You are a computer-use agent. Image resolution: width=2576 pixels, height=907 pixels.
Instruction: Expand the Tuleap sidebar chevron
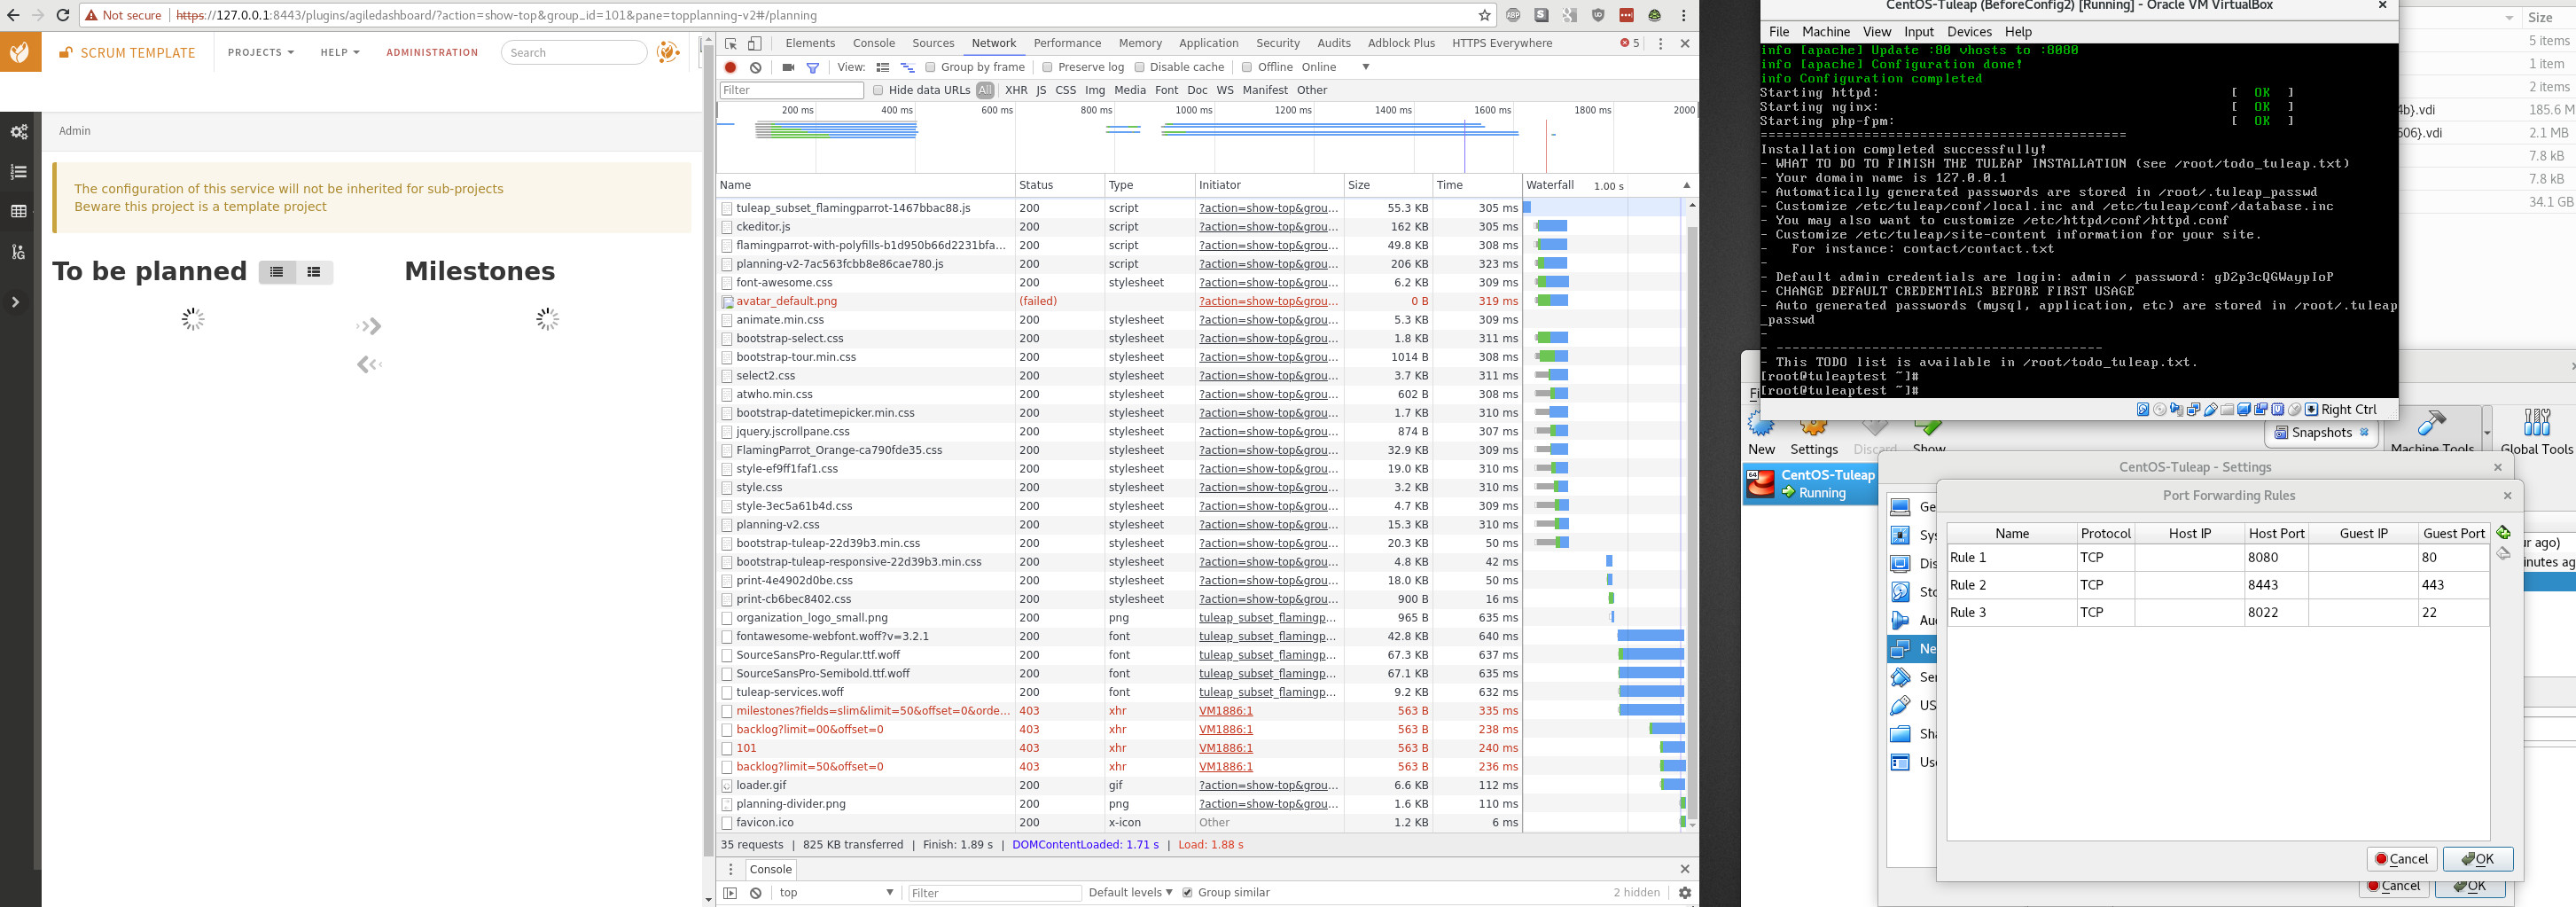click(16, 302)
